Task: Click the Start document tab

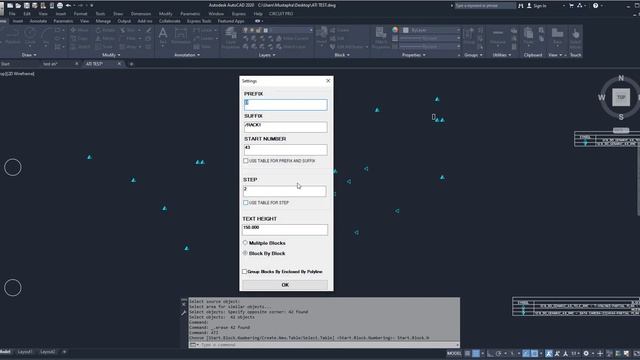Action: tap(6, 64)
